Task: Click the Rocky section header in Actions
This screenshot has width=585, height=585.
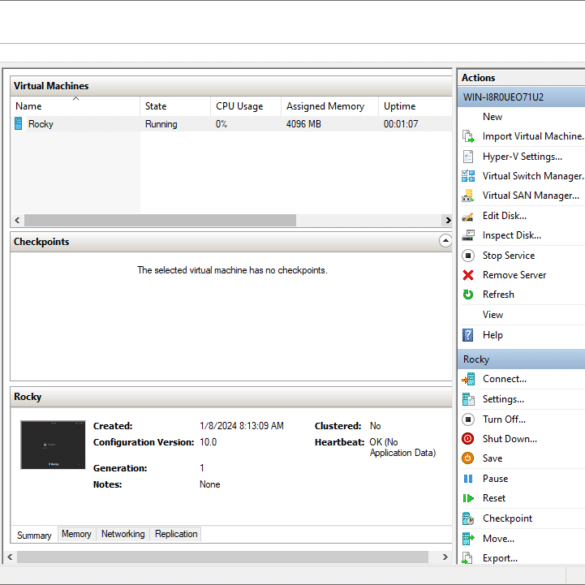Action: point(521,360)
